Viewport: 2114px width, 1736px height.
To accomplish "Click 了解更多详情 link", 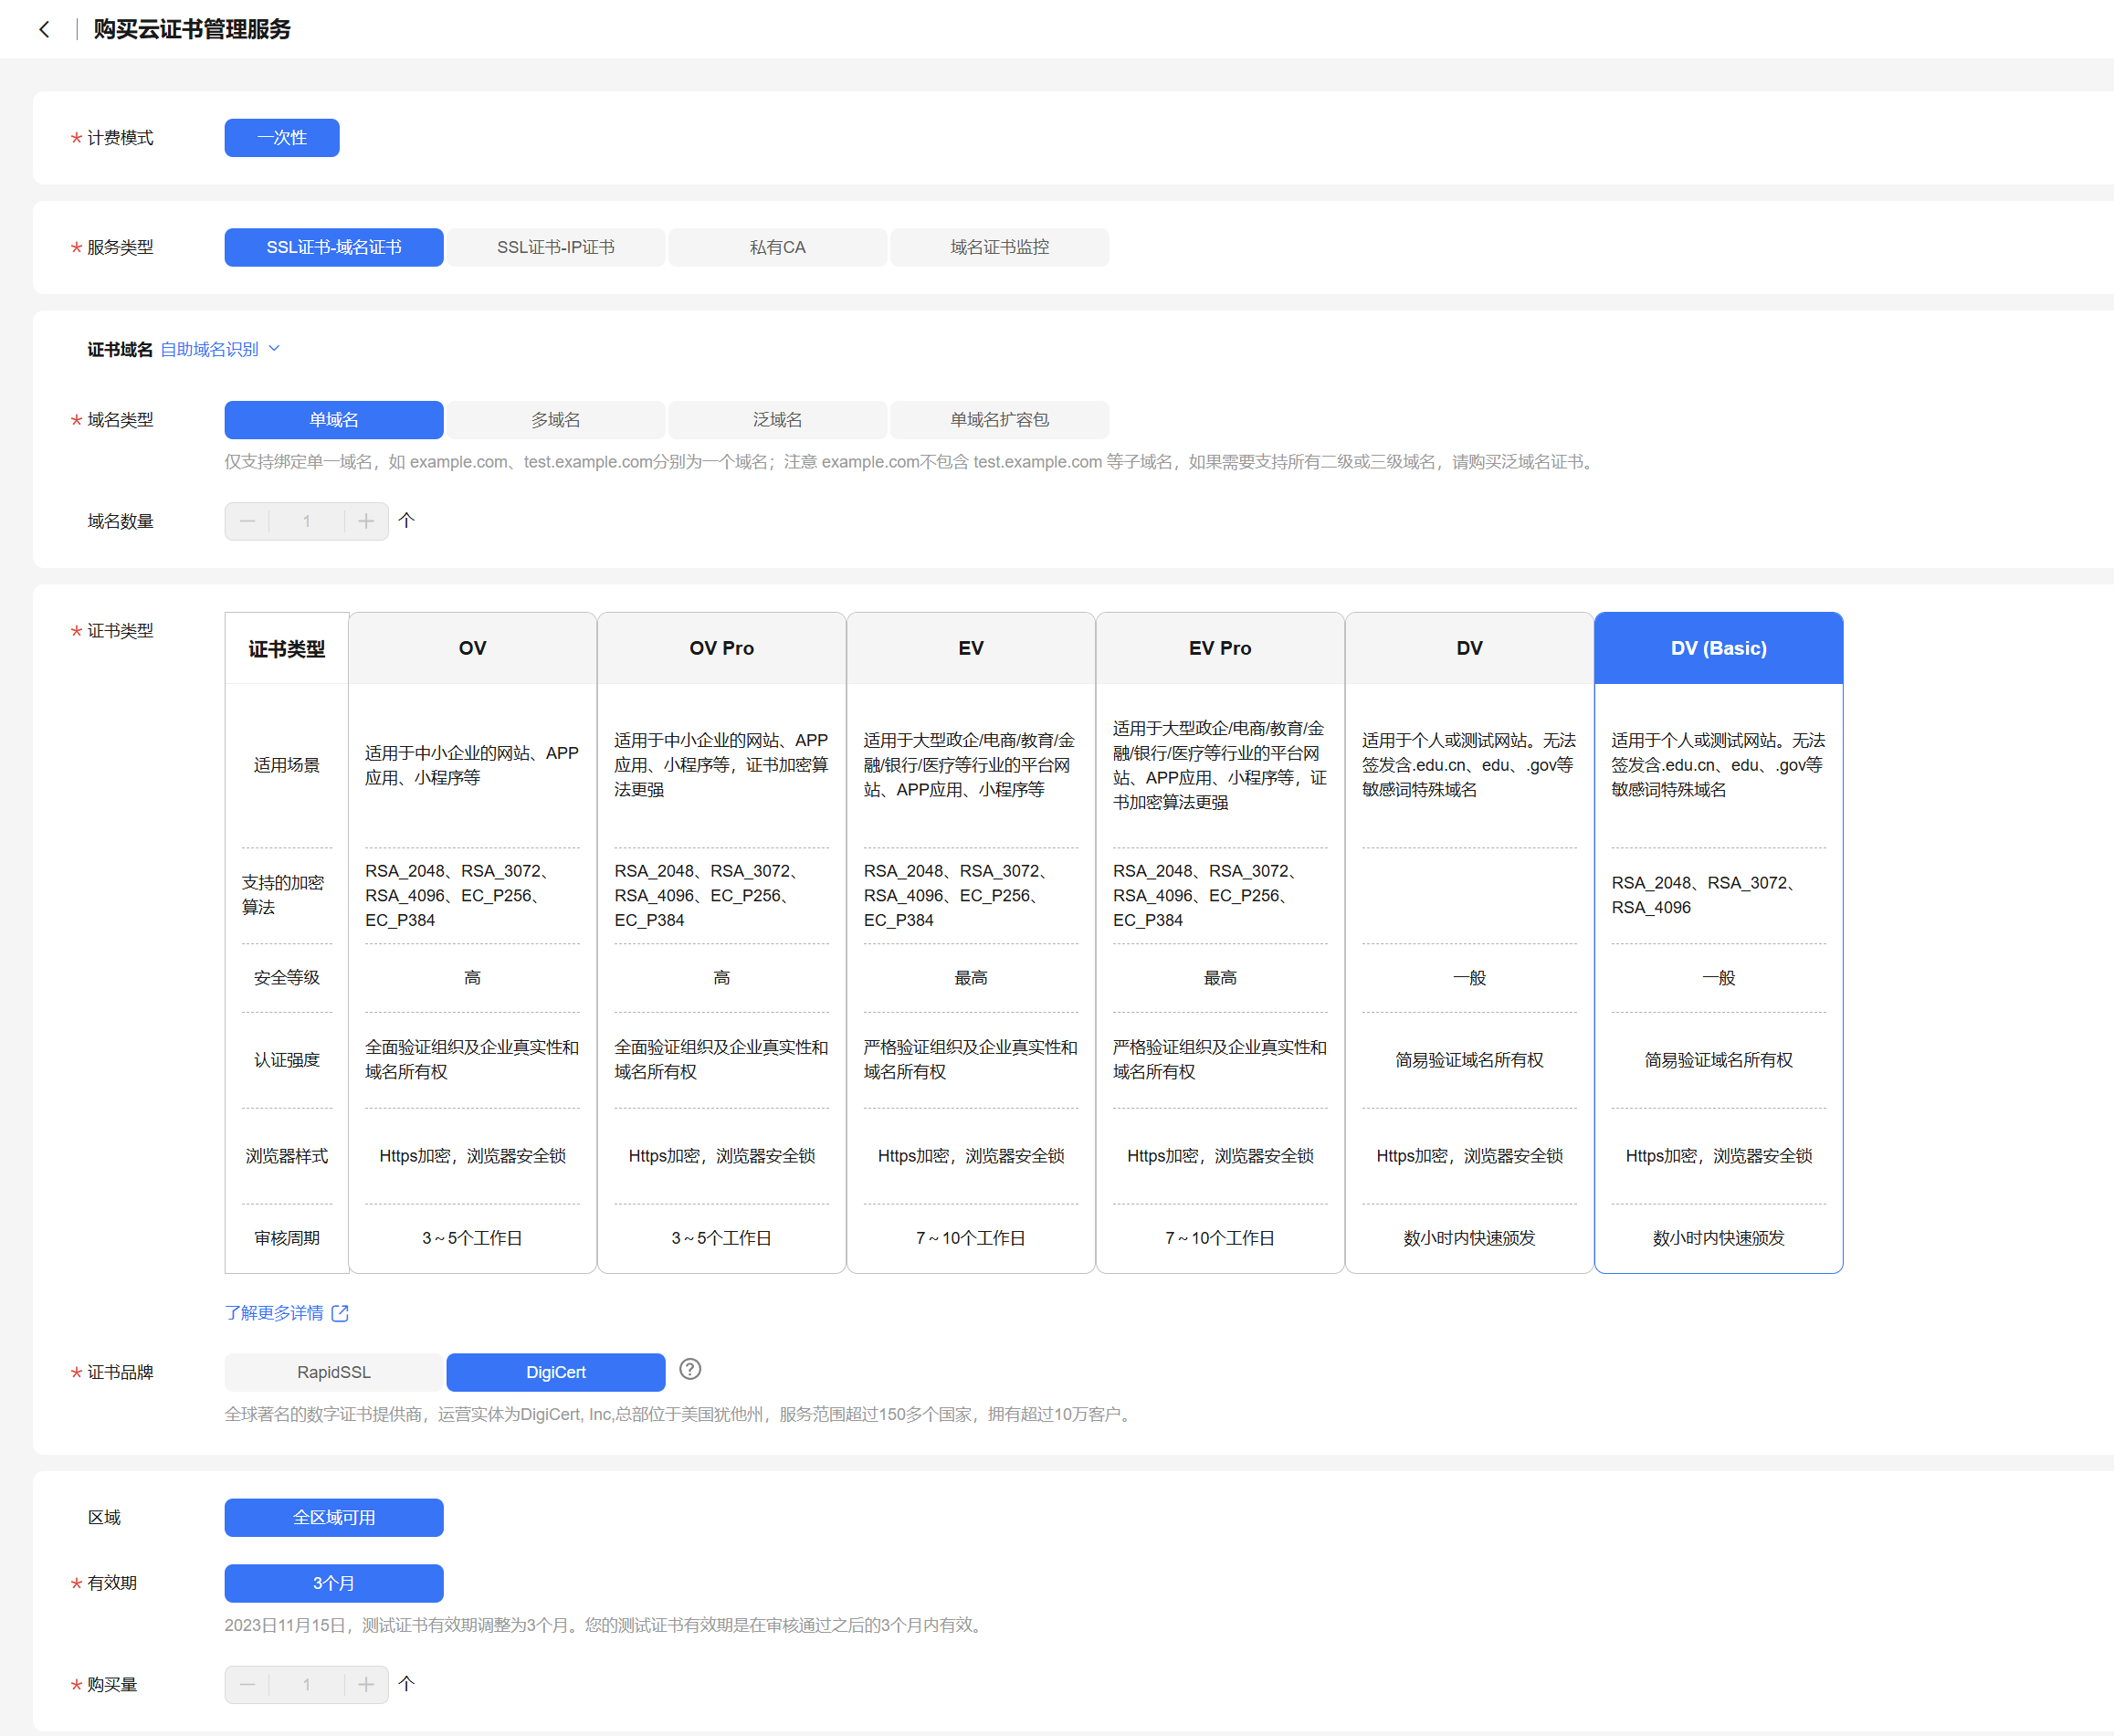I will click(x=274, y=1313).
